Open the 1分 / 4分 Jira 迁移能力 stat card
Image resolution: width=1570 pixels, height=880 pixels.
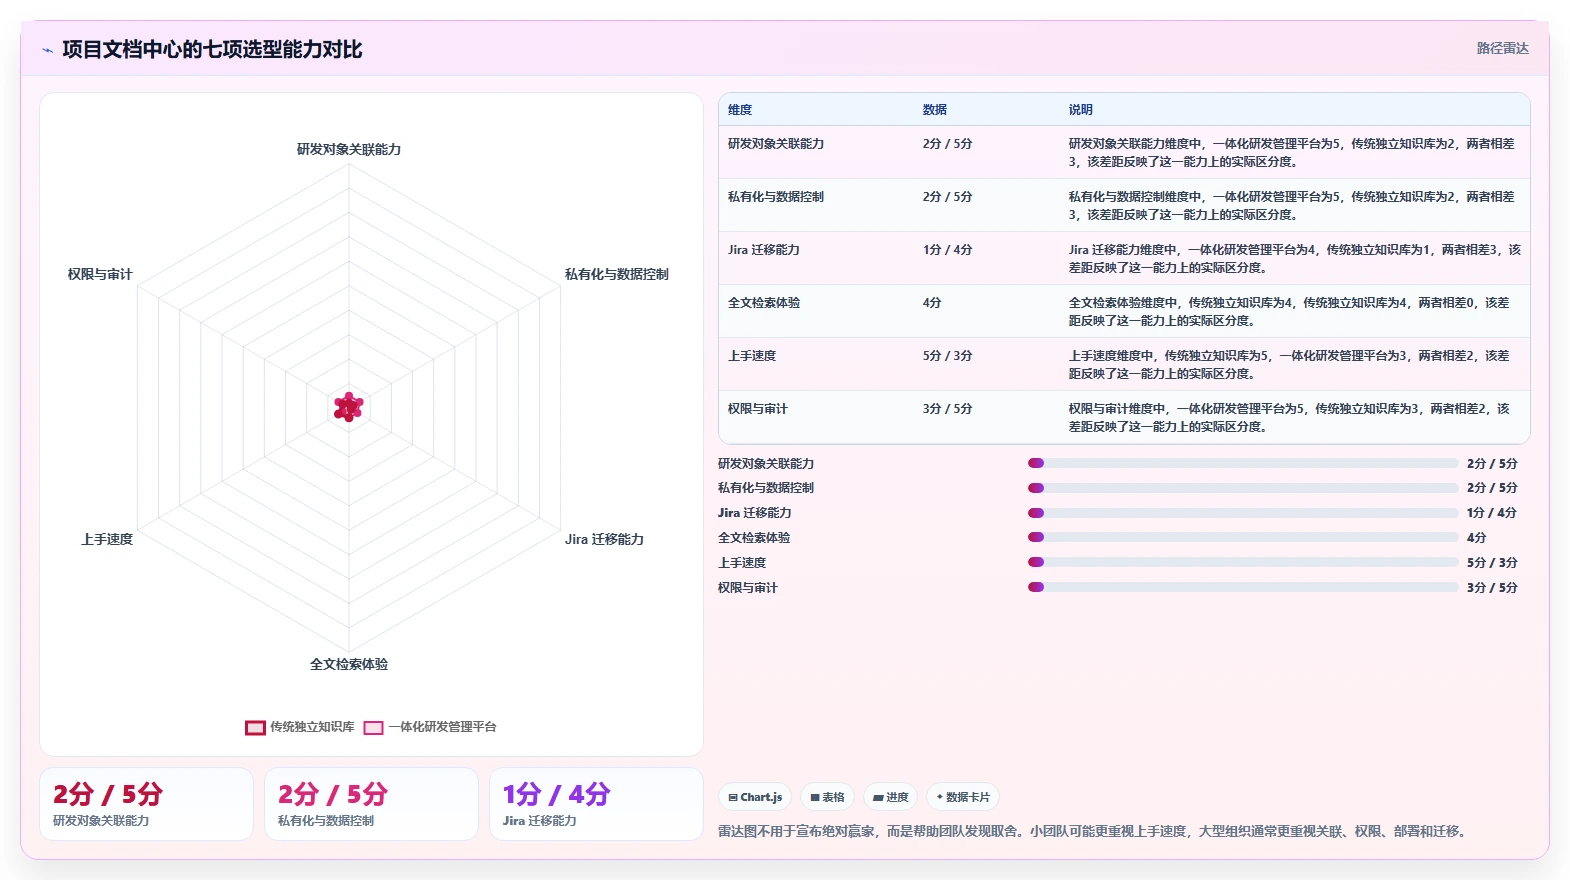click(x=596, y=804)
